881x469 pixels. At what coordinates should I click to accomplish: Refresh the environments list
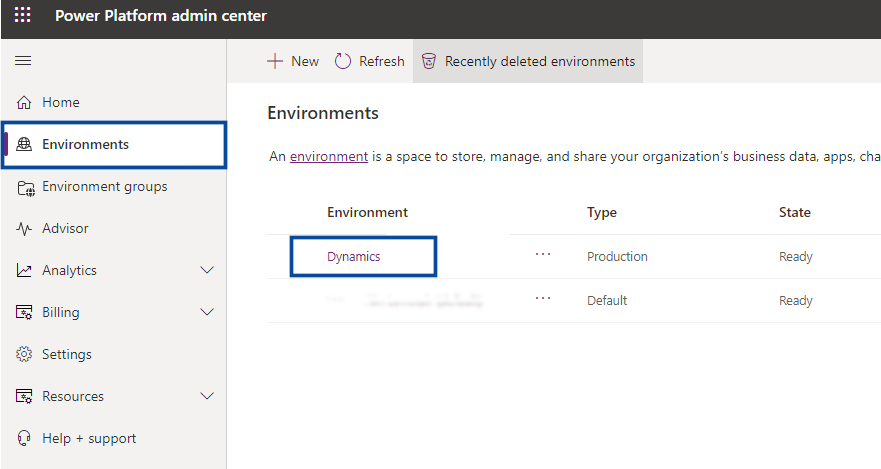[x=370, y=61]
